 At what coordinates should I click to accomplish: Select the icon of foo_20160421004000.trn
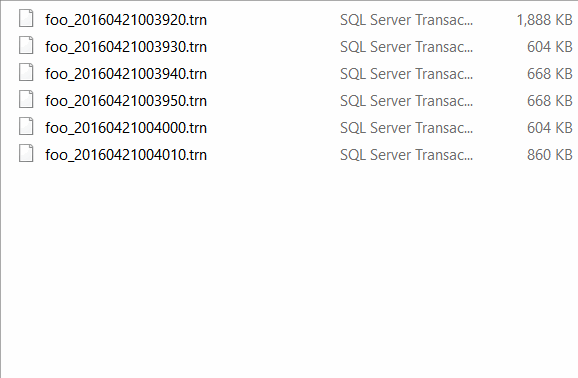pos(26,126)
